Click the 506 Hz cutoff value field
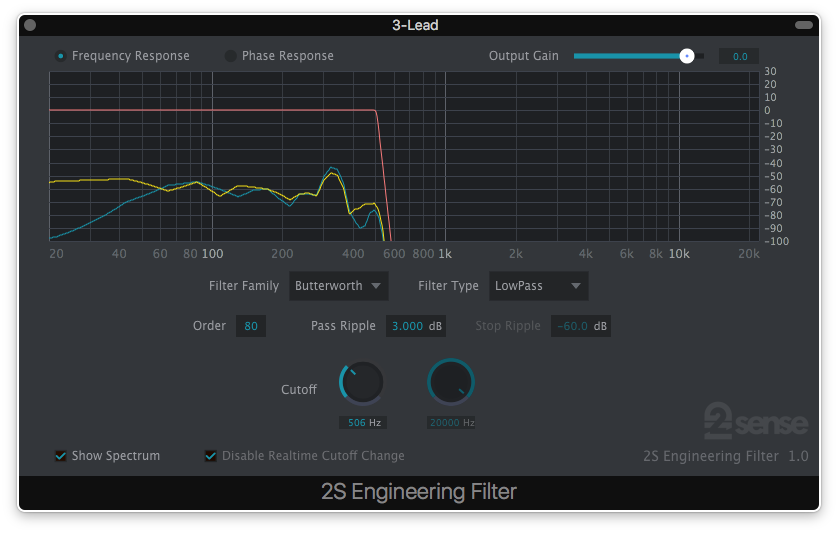This screenshot has width=838, height=533. click(x=363, y=423)
